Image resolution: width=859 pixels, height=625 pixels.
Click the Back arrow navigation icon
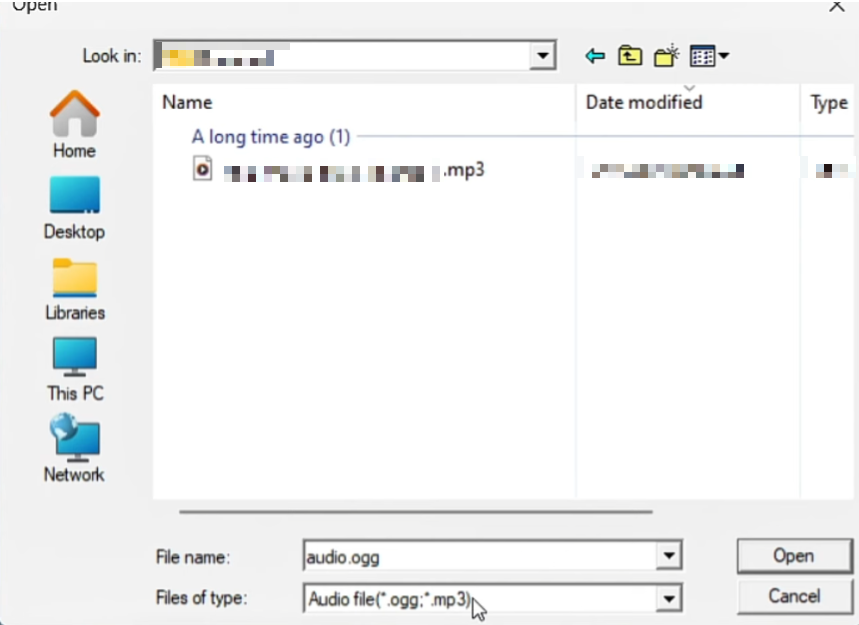coord(596,56)
